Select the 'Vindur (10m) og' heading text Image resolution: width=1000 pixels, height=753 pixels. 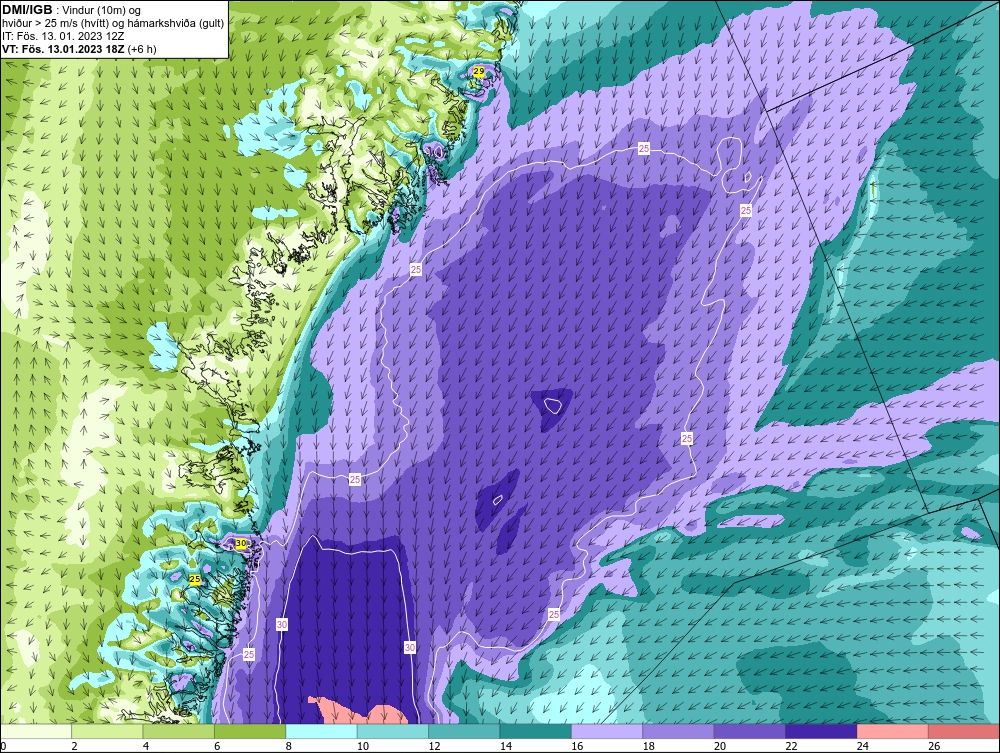tap(103, 10)
